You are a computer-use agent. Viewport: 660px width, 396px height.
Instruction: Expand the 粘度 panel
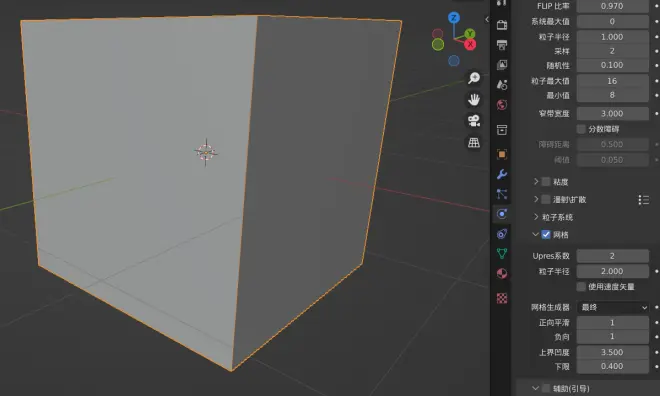coord(536,181)
